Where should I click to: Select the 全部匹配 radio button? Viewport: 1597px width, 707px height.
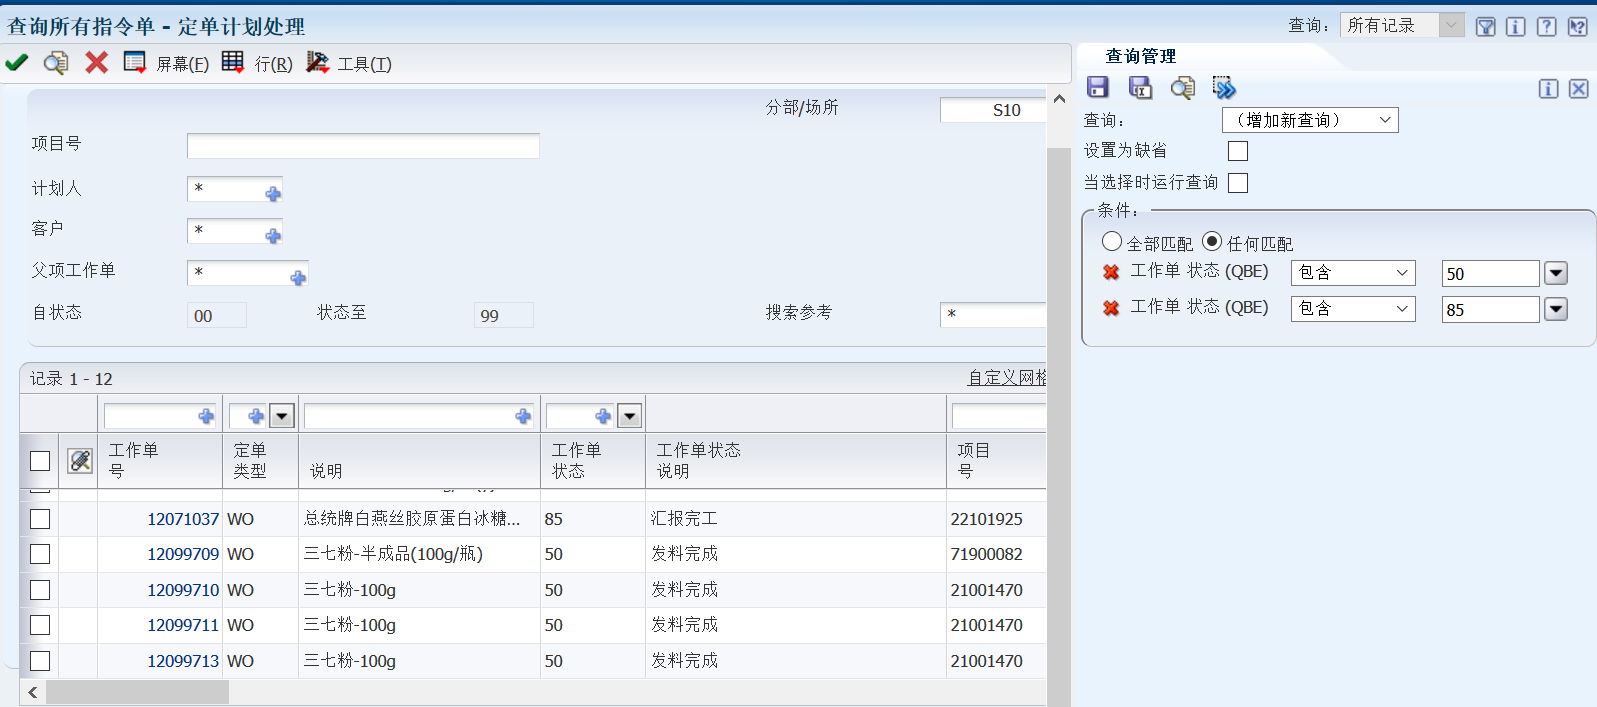1112,241
